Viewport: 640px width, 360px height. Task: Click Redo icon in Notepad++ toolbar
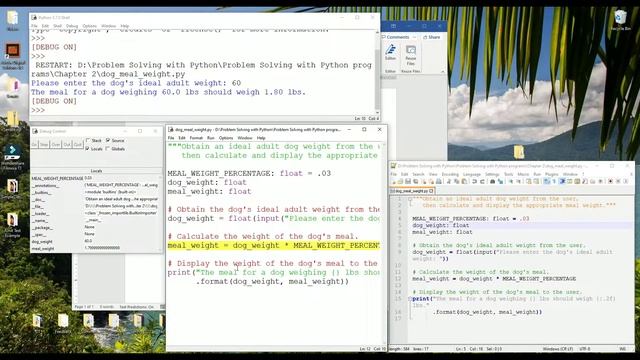[483, 181]
